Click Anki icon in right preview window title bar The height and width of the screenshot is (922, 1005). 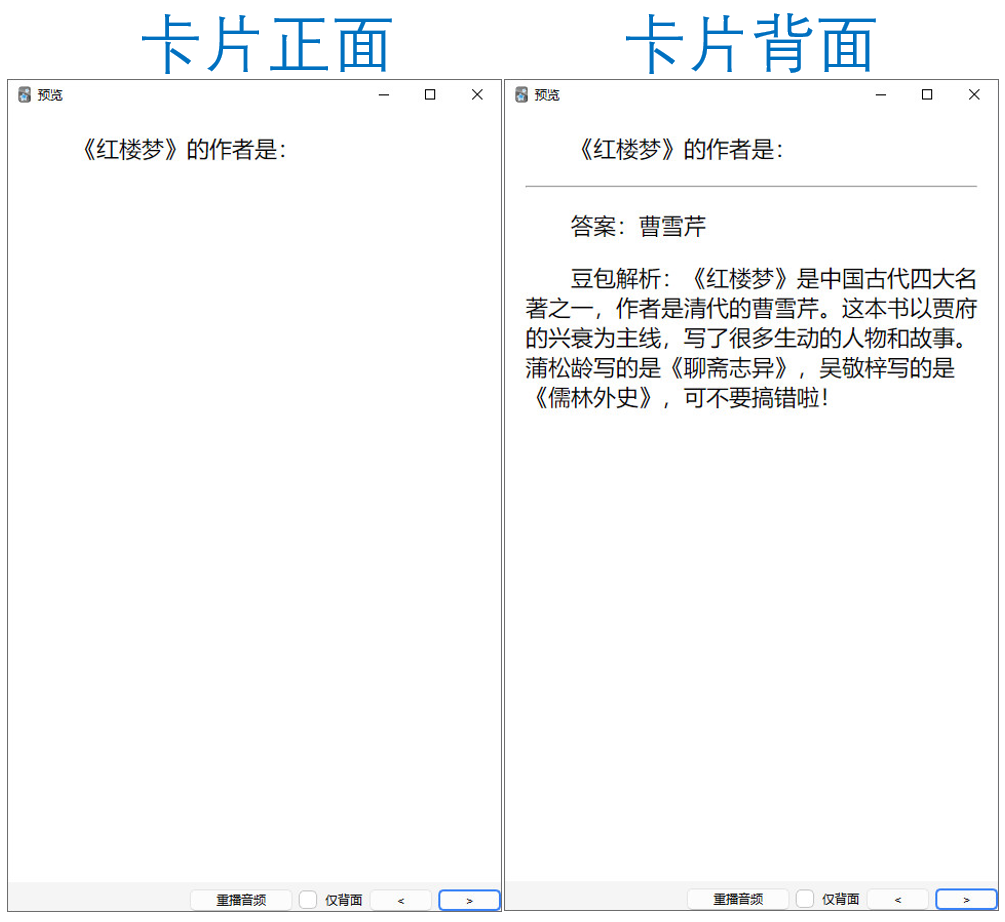point(522,95)
